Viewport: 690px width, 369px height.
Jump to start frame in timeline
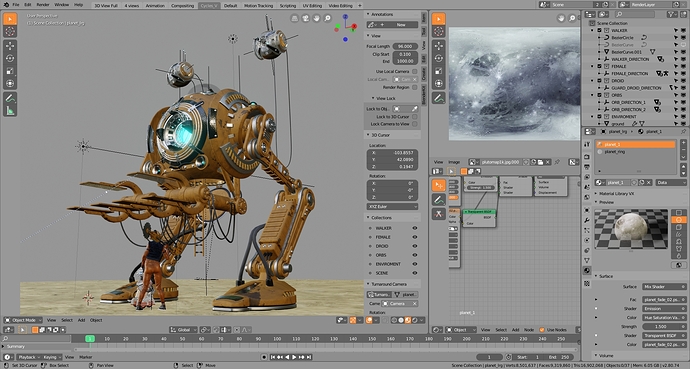coord(273,357)
